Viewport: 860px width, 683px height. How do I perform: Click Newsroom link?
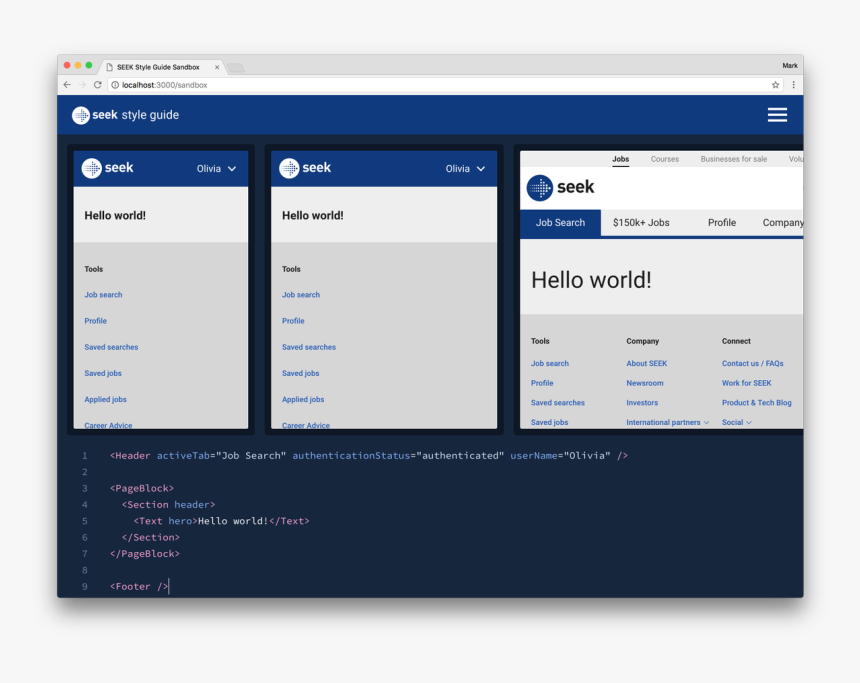point(644,383)
